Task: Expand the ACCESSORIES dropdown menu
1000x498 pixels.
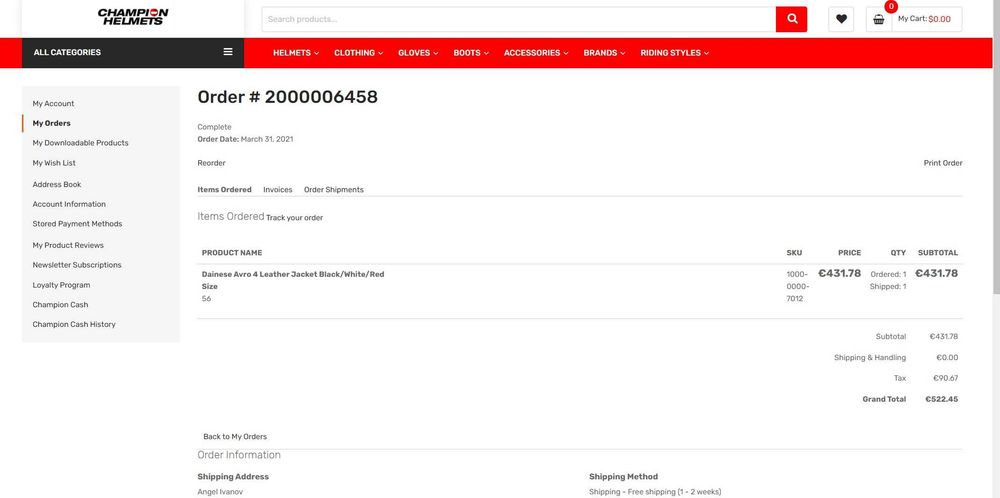Action: coord(536,53)
